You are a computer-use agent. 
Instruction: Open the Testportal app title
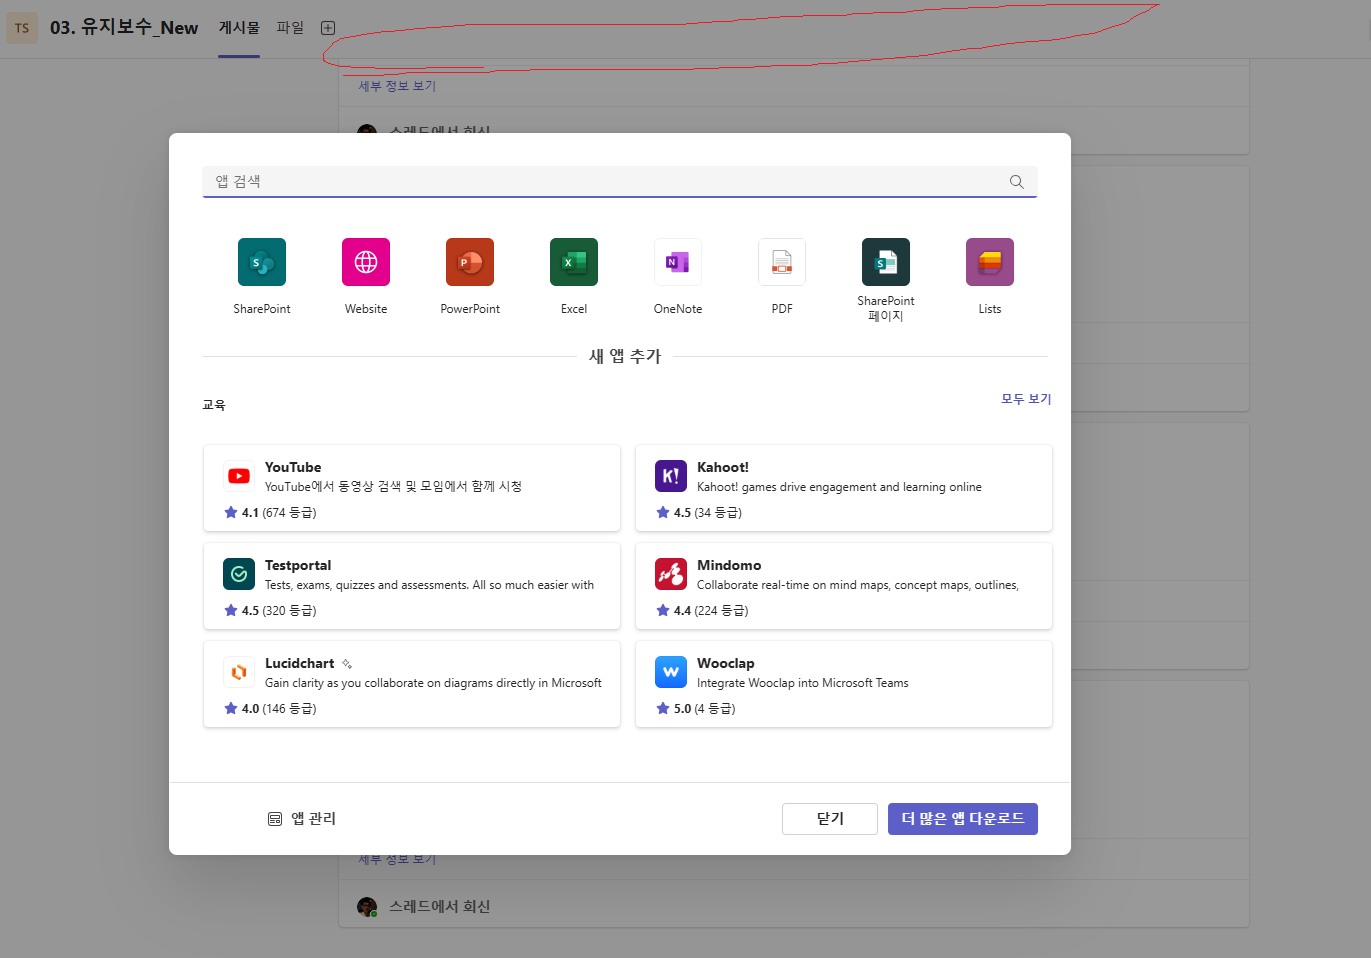[x=298, y=565]
